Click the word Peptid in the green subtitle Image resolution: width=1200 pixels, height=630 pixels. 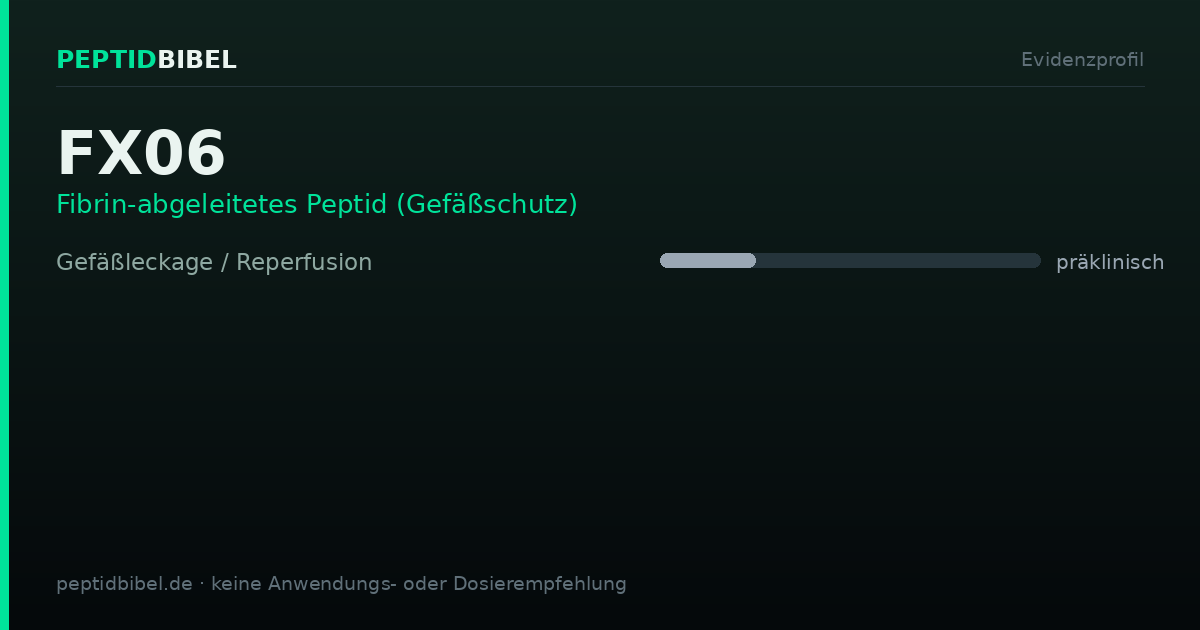coord(348,205)
